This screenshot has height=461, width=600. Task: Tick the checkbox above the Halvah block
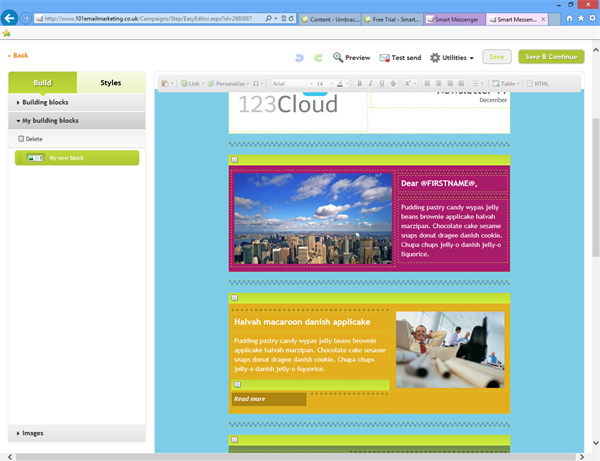[x=235, y=298]
